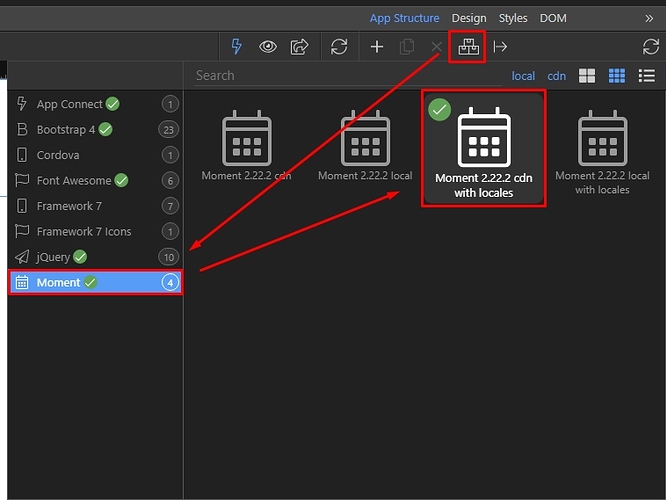The height and width of the screenshot is (500, 666).
Task: Click the refresh icon next to the plus
Action: point(339,47)
